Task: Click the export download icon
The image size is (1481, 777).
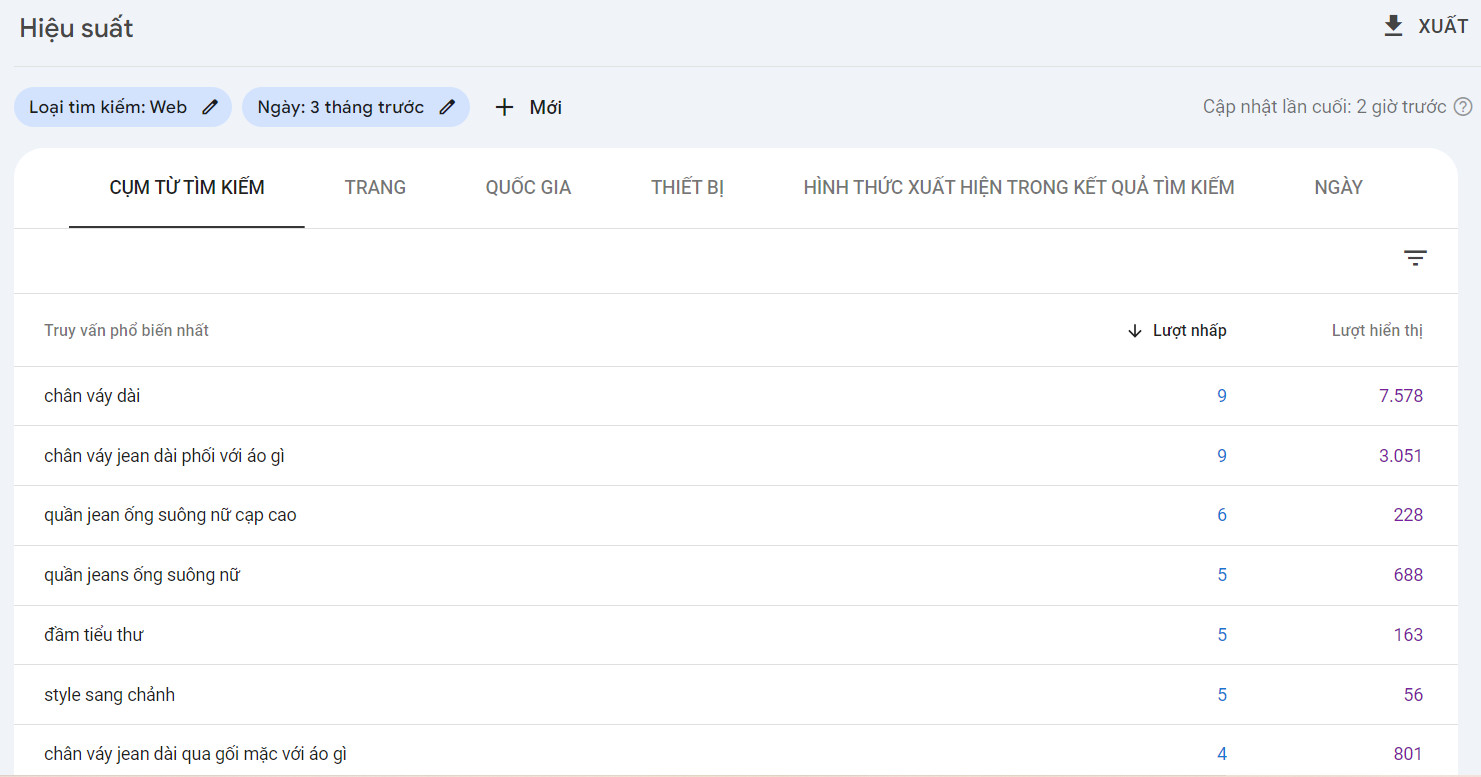Action: click(x=1393, y=27)
